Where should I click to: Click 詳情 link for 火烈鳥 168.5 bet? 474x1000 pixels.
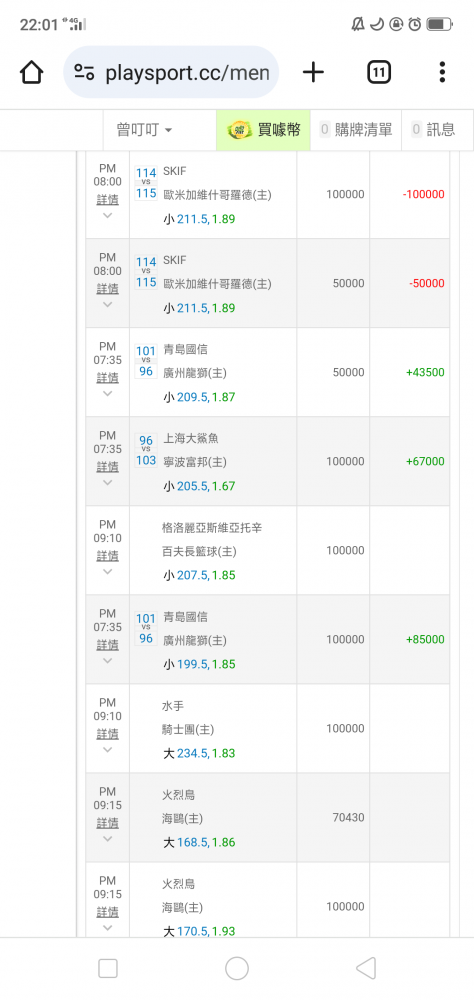pos(107,823)
